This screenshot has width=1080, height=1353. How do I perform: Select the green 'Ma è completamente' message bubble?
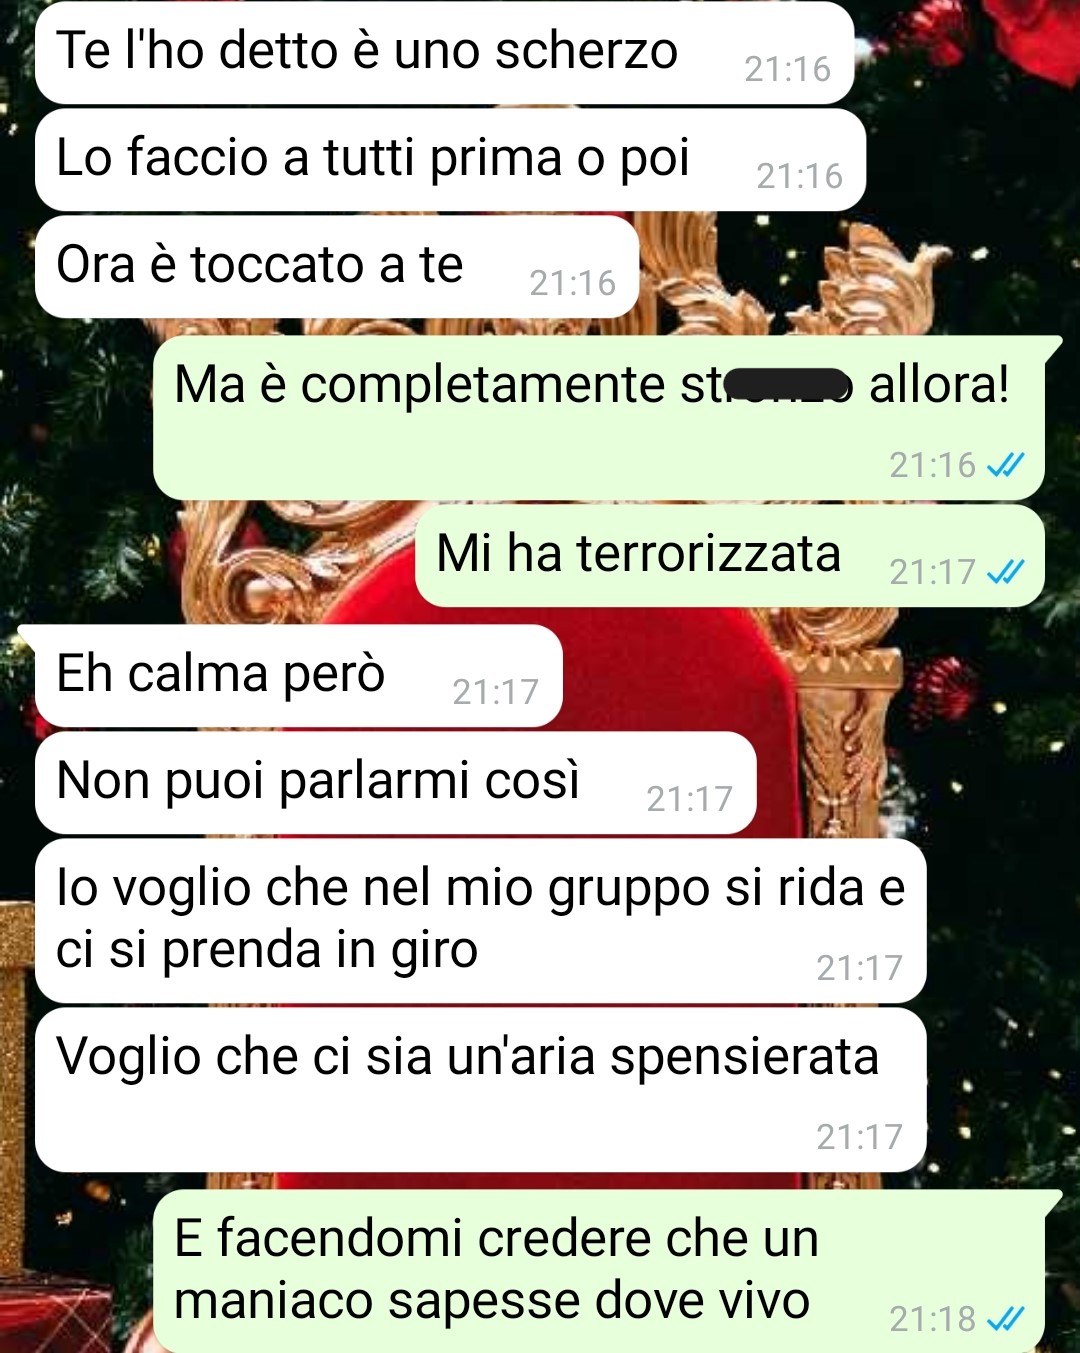(599, 417)
